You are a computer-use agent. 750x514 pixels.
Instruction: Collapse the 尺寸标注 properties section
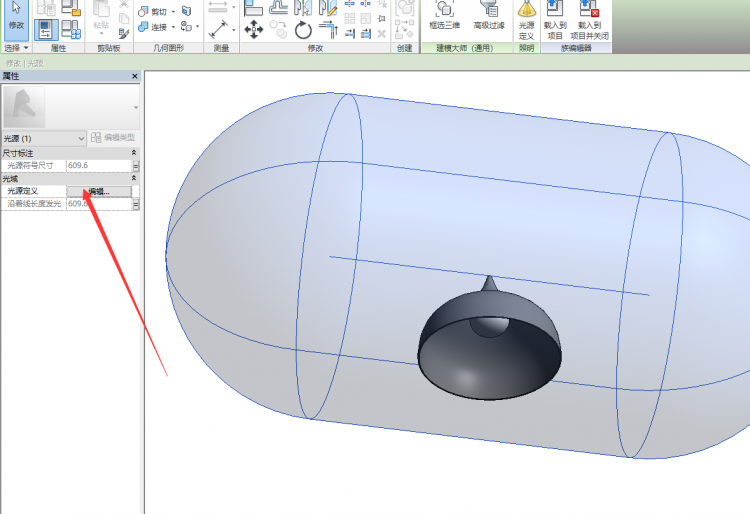tap(135, 153)
